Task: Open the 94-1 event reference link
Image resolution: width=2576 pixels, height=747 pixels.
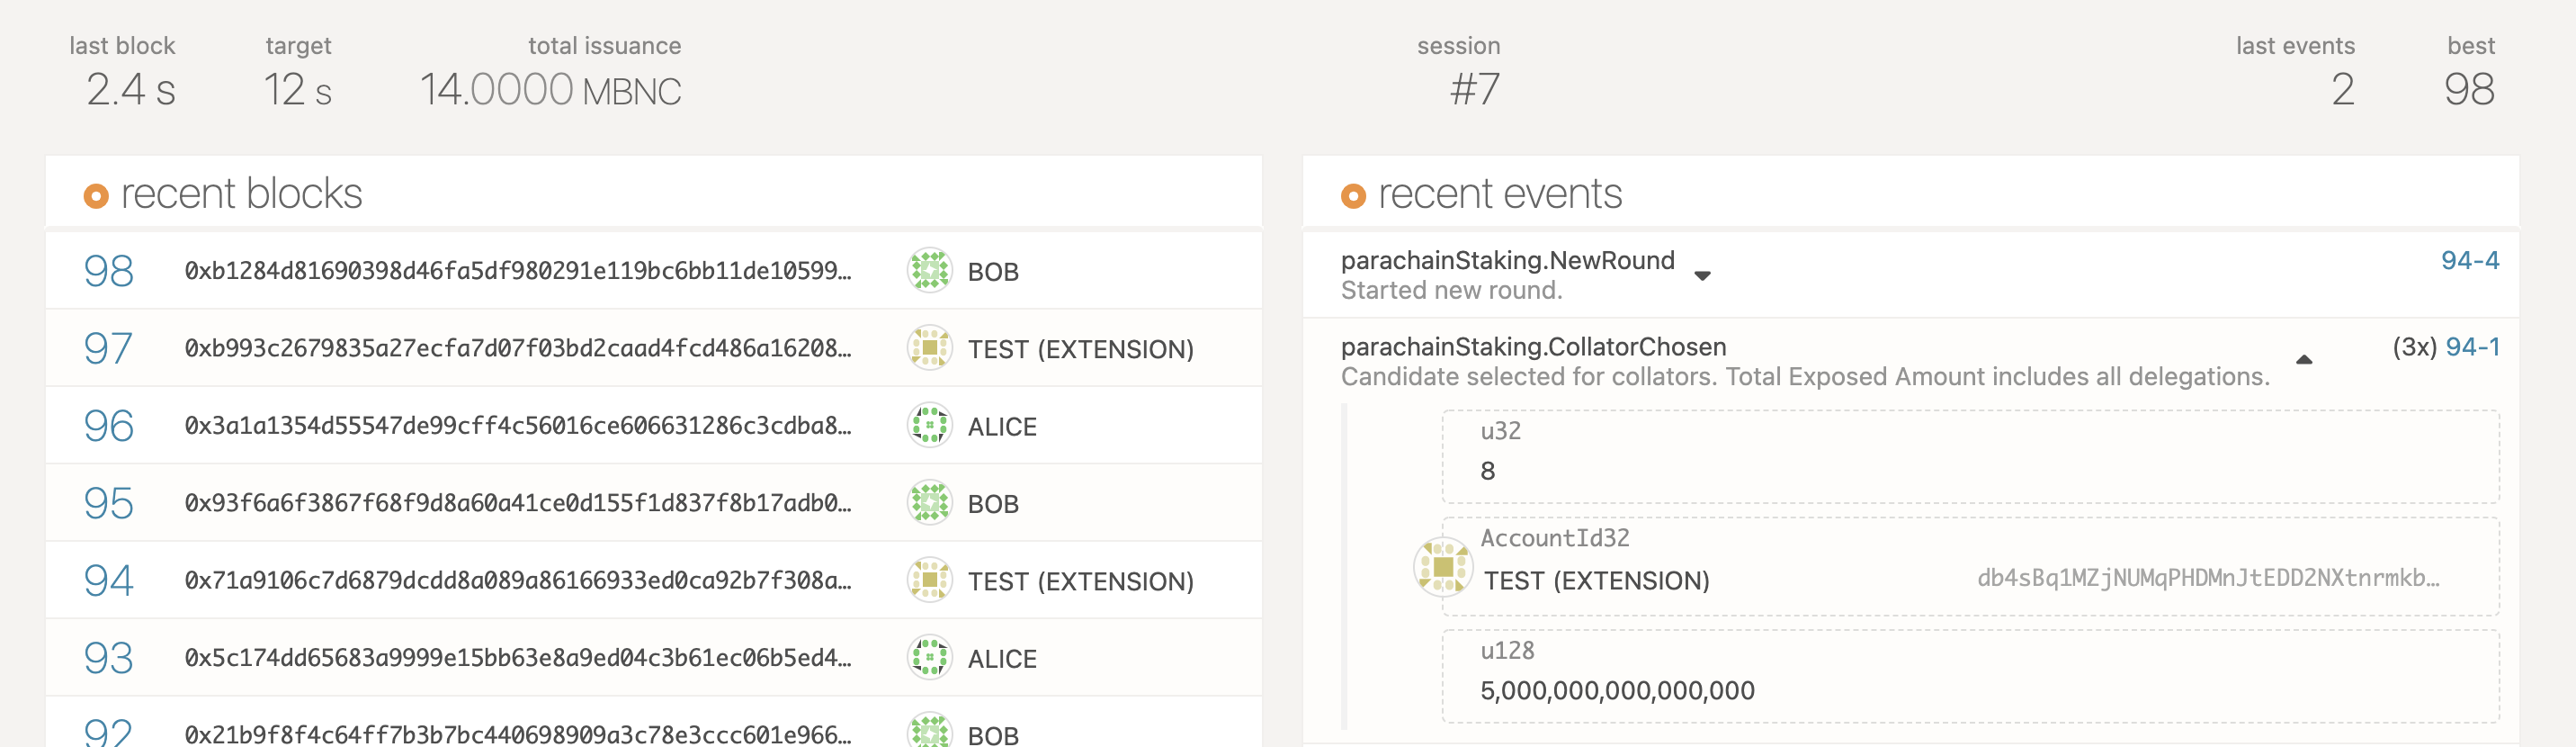Action: pyautogui.click(x=2472, y=347)
